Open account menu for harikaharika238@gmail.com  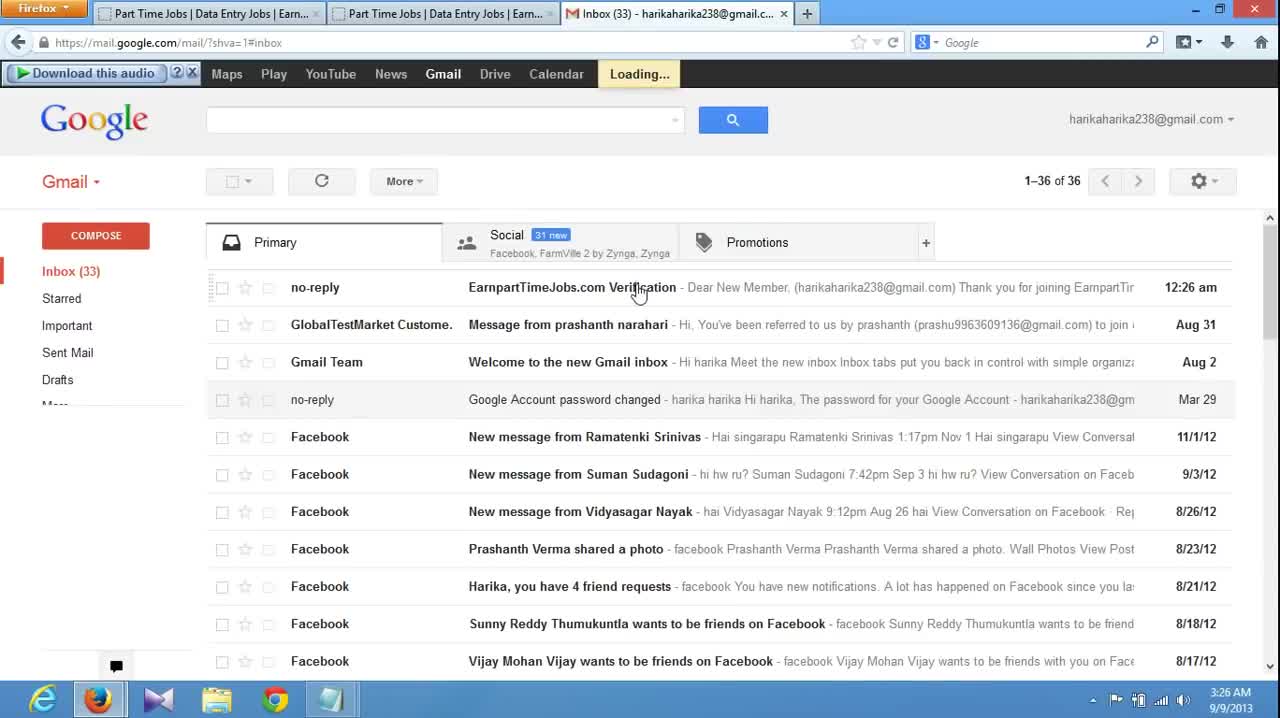click(1151, 119)
